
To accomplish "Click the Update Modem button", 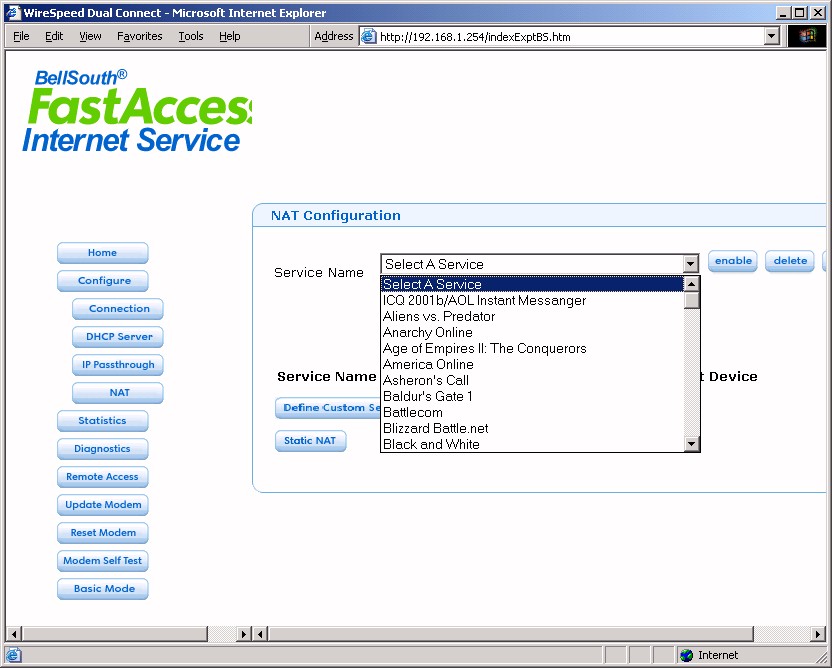I will point(102,505).
